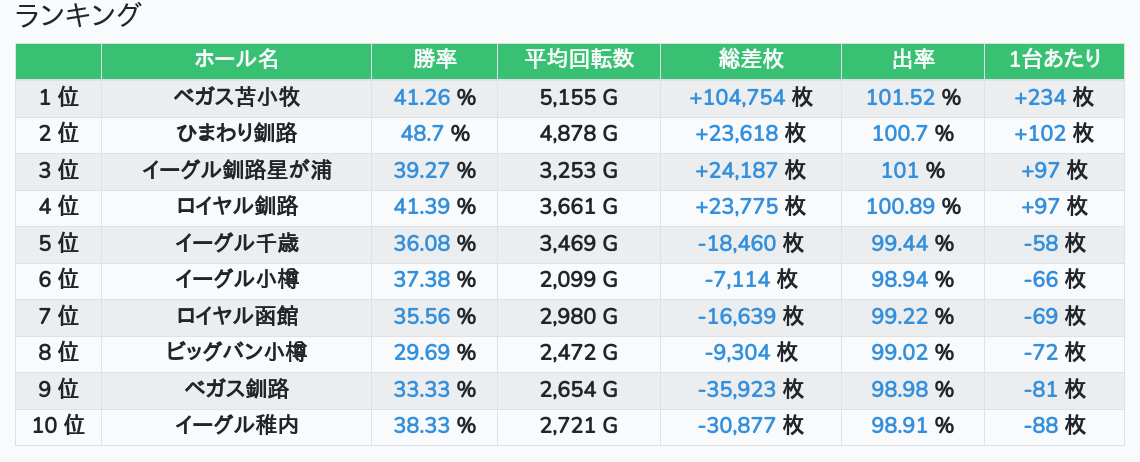This screenshot has width=1140, height=462.
Task: Click the 48.7 win rate link
Action: point(422,134)
